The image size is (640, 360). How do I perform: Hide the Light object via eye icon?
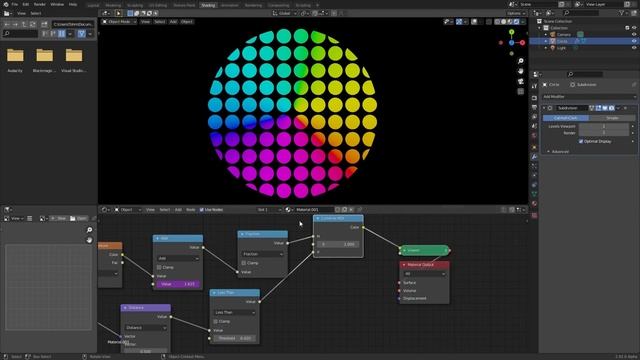(634, 48)
